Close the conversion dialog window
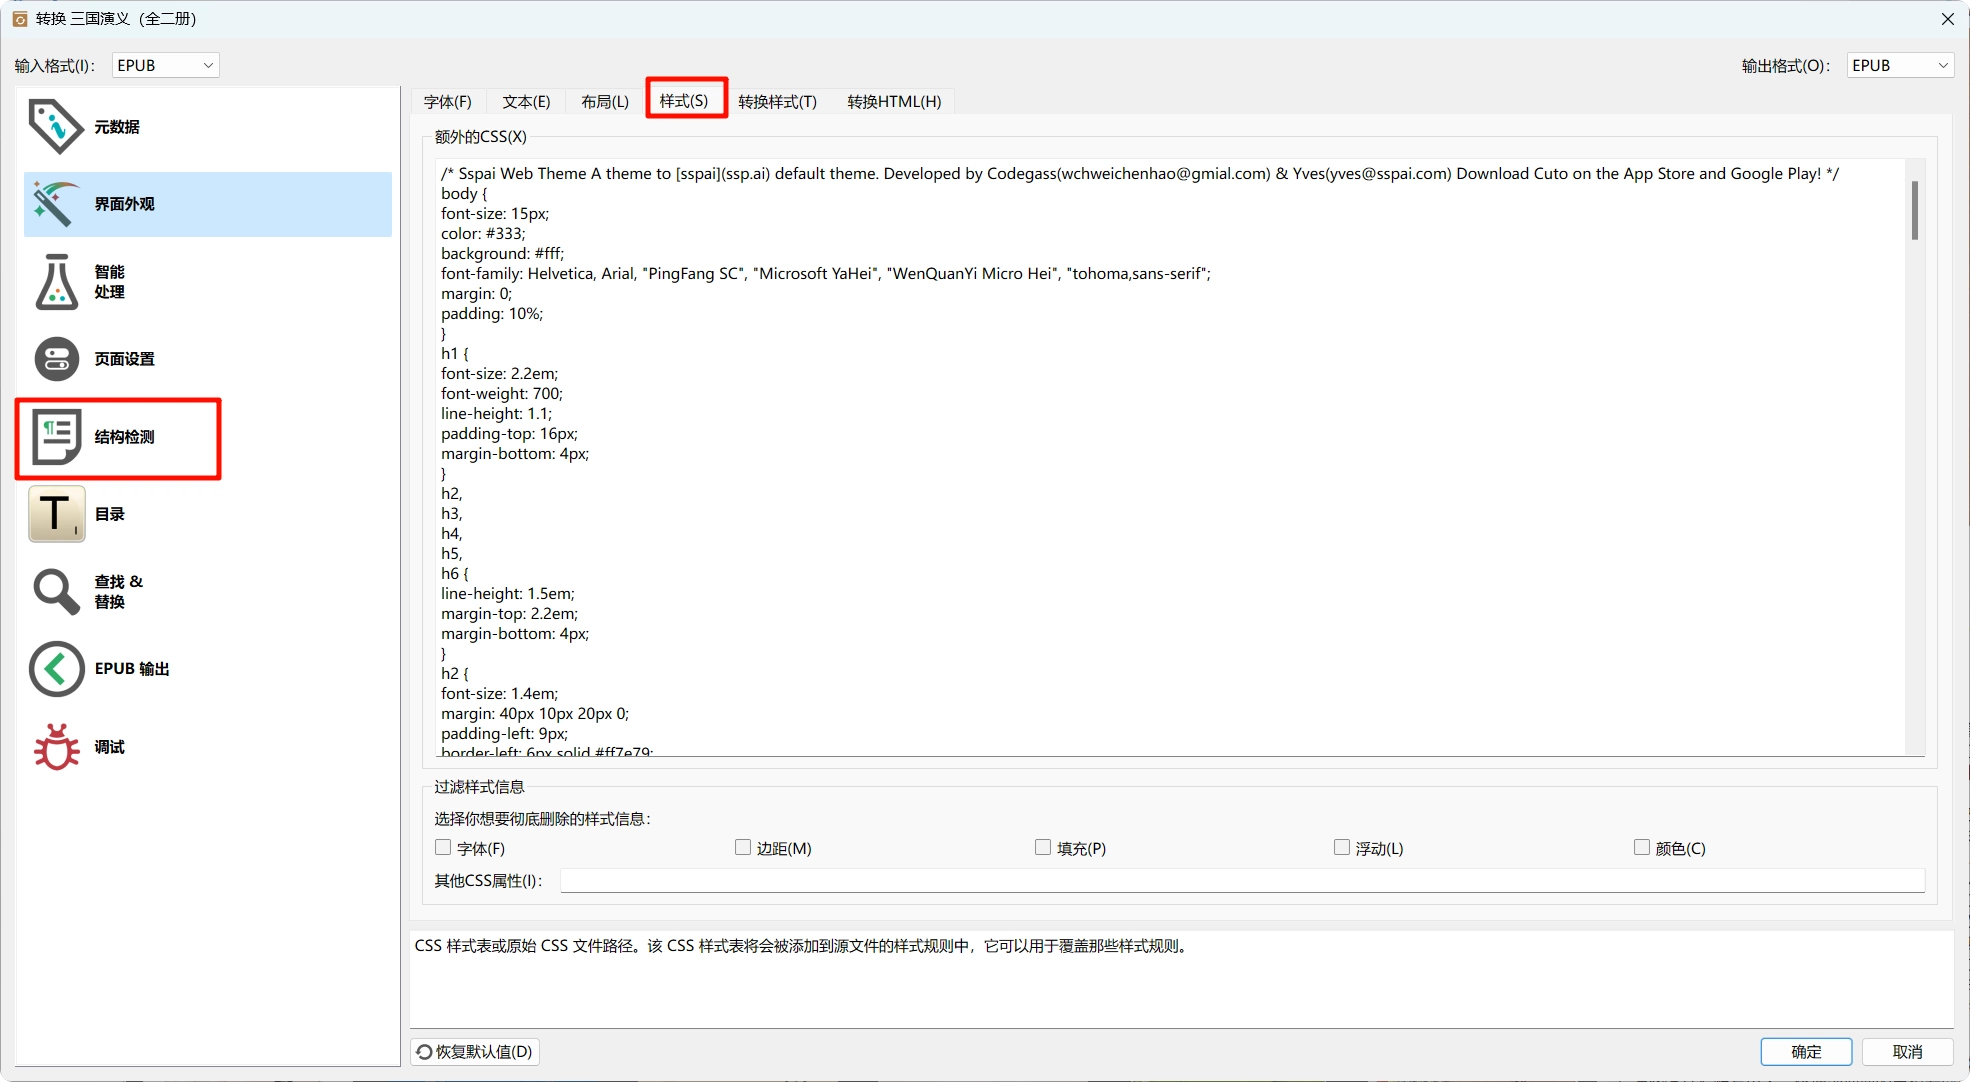Screen dimensions: 1970x1082 point(1947,19)
